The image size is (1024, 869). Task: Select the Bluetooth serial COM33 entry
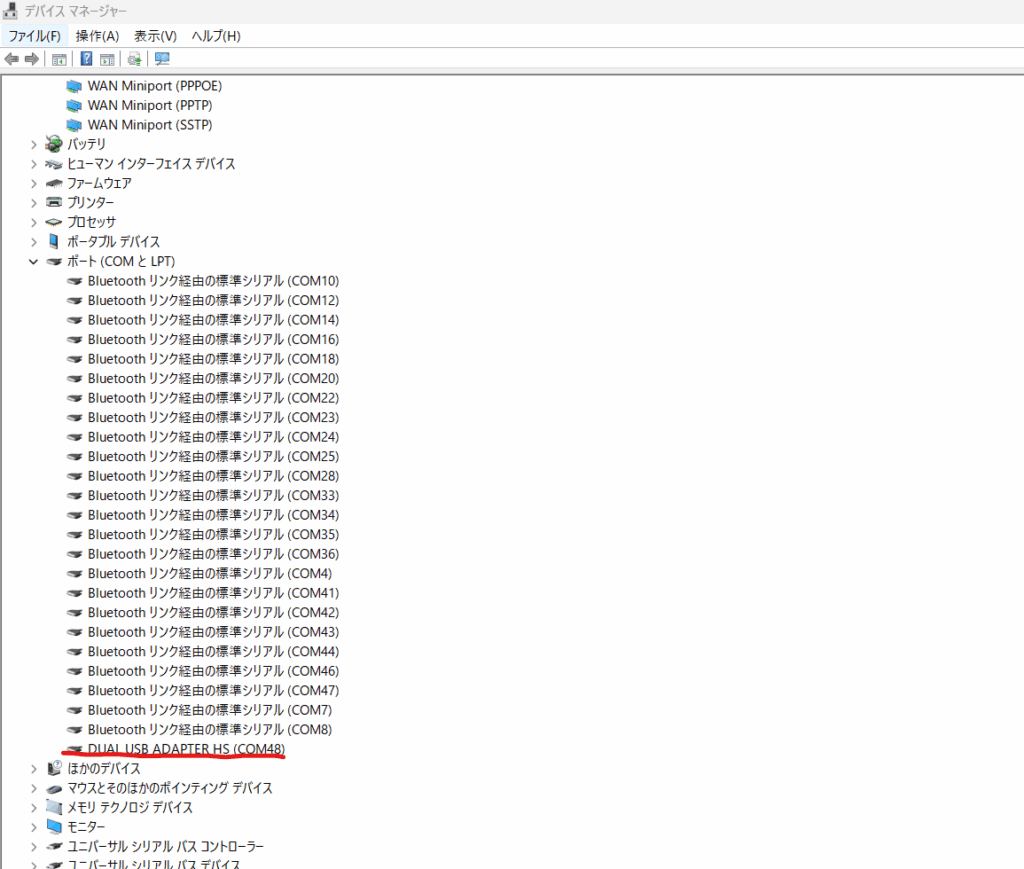pyautogui.click(x=214, y=496)
